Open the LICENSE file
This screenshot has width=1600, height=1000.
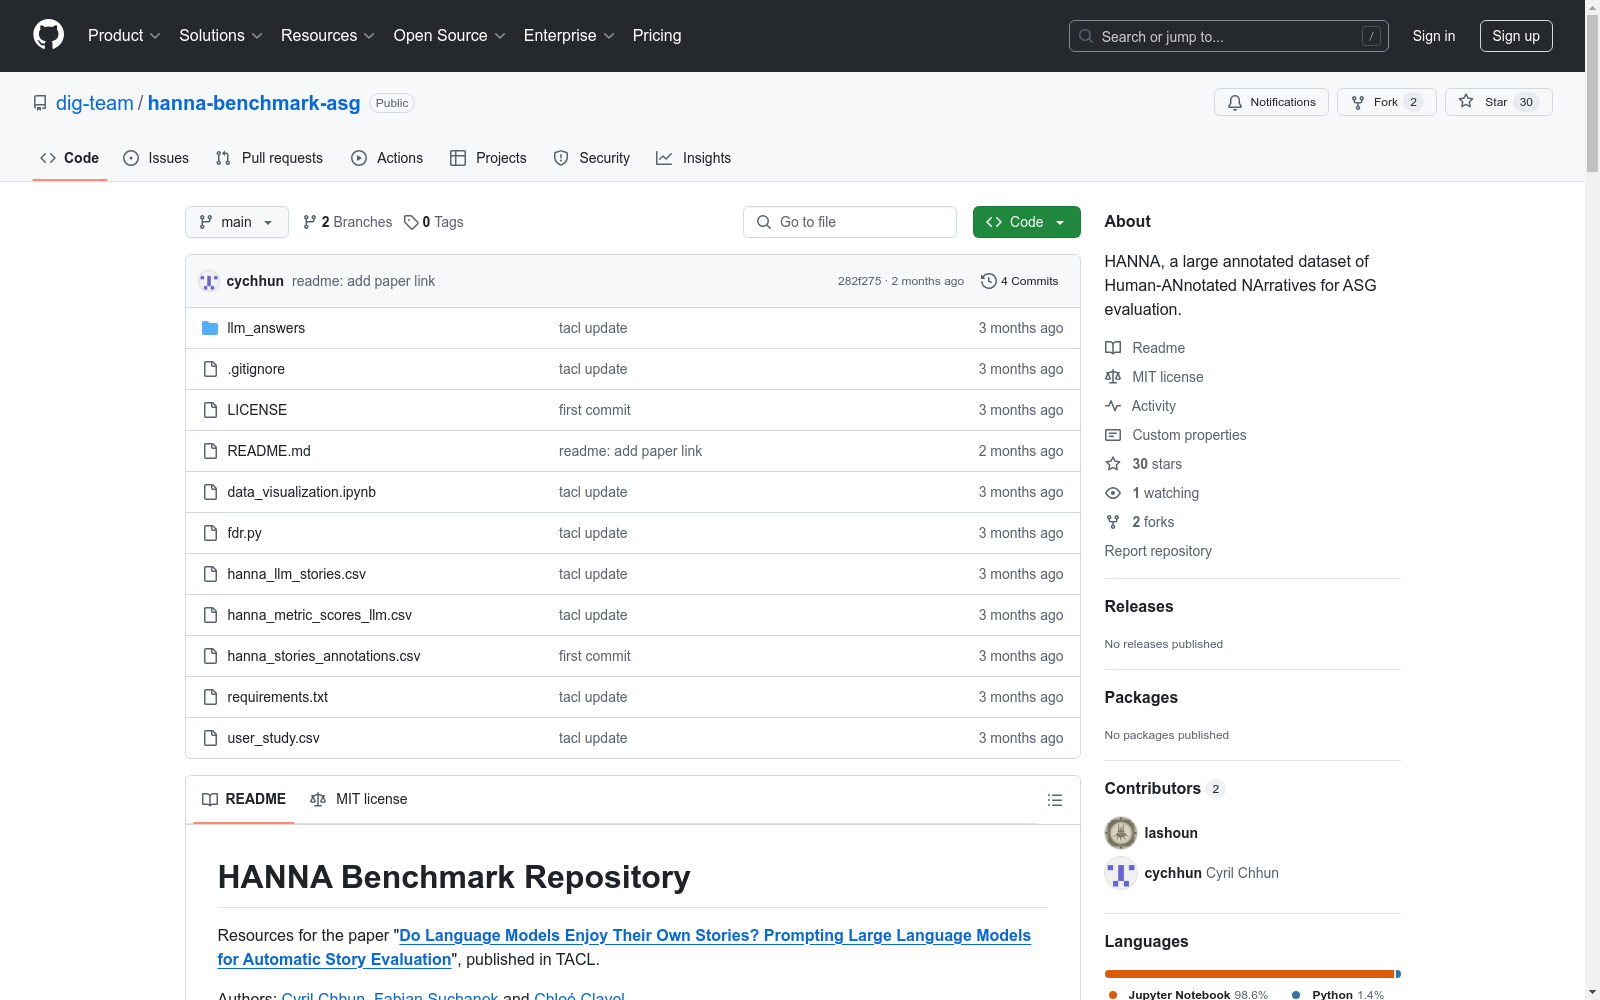coord(257,410)
